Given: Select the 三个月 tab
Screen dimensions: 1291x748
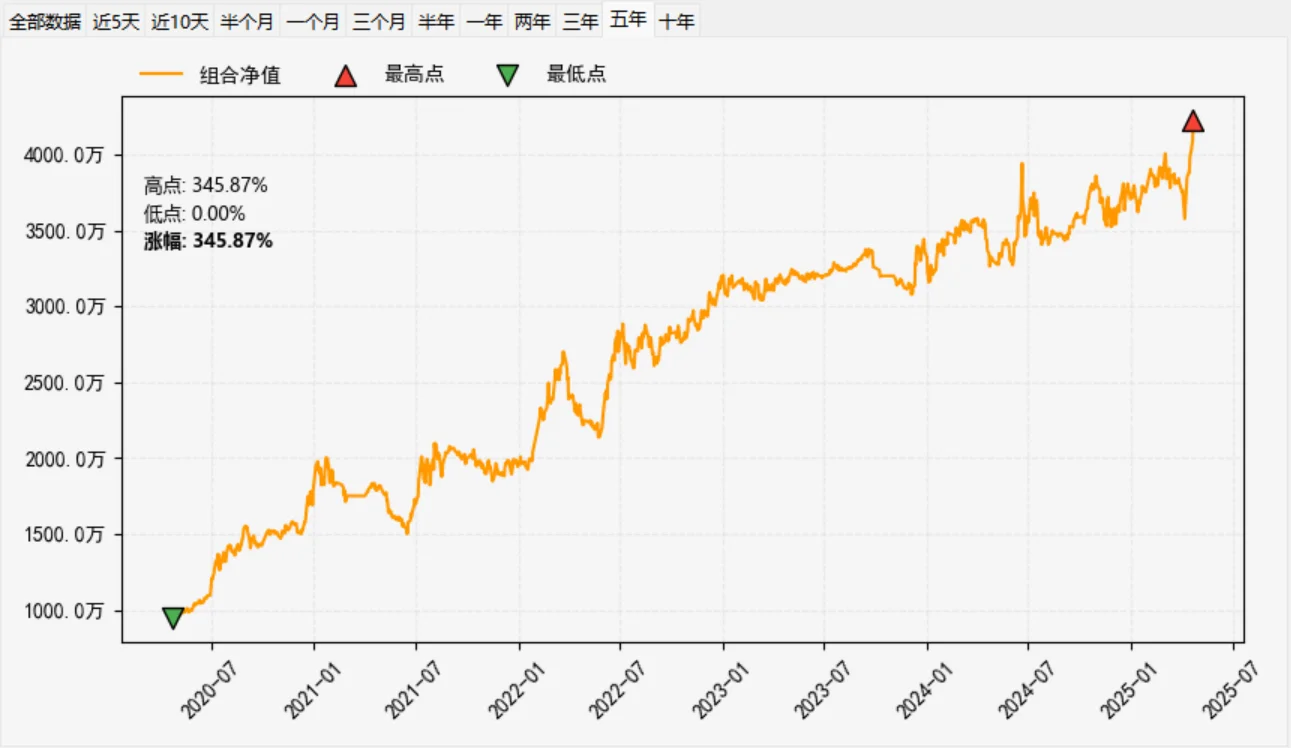Looking at the screenshot, I should click(x=379, y=21).
